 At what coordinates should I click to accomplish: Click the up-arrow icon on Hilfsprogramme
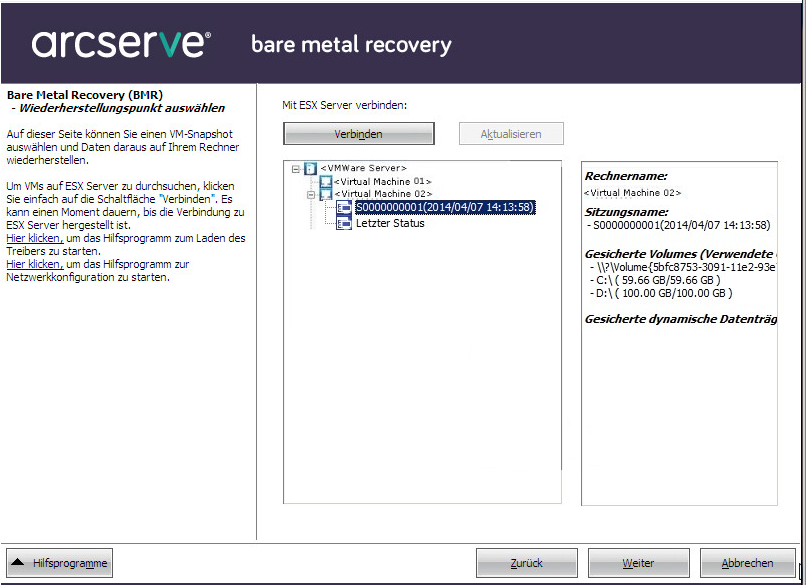20,564
